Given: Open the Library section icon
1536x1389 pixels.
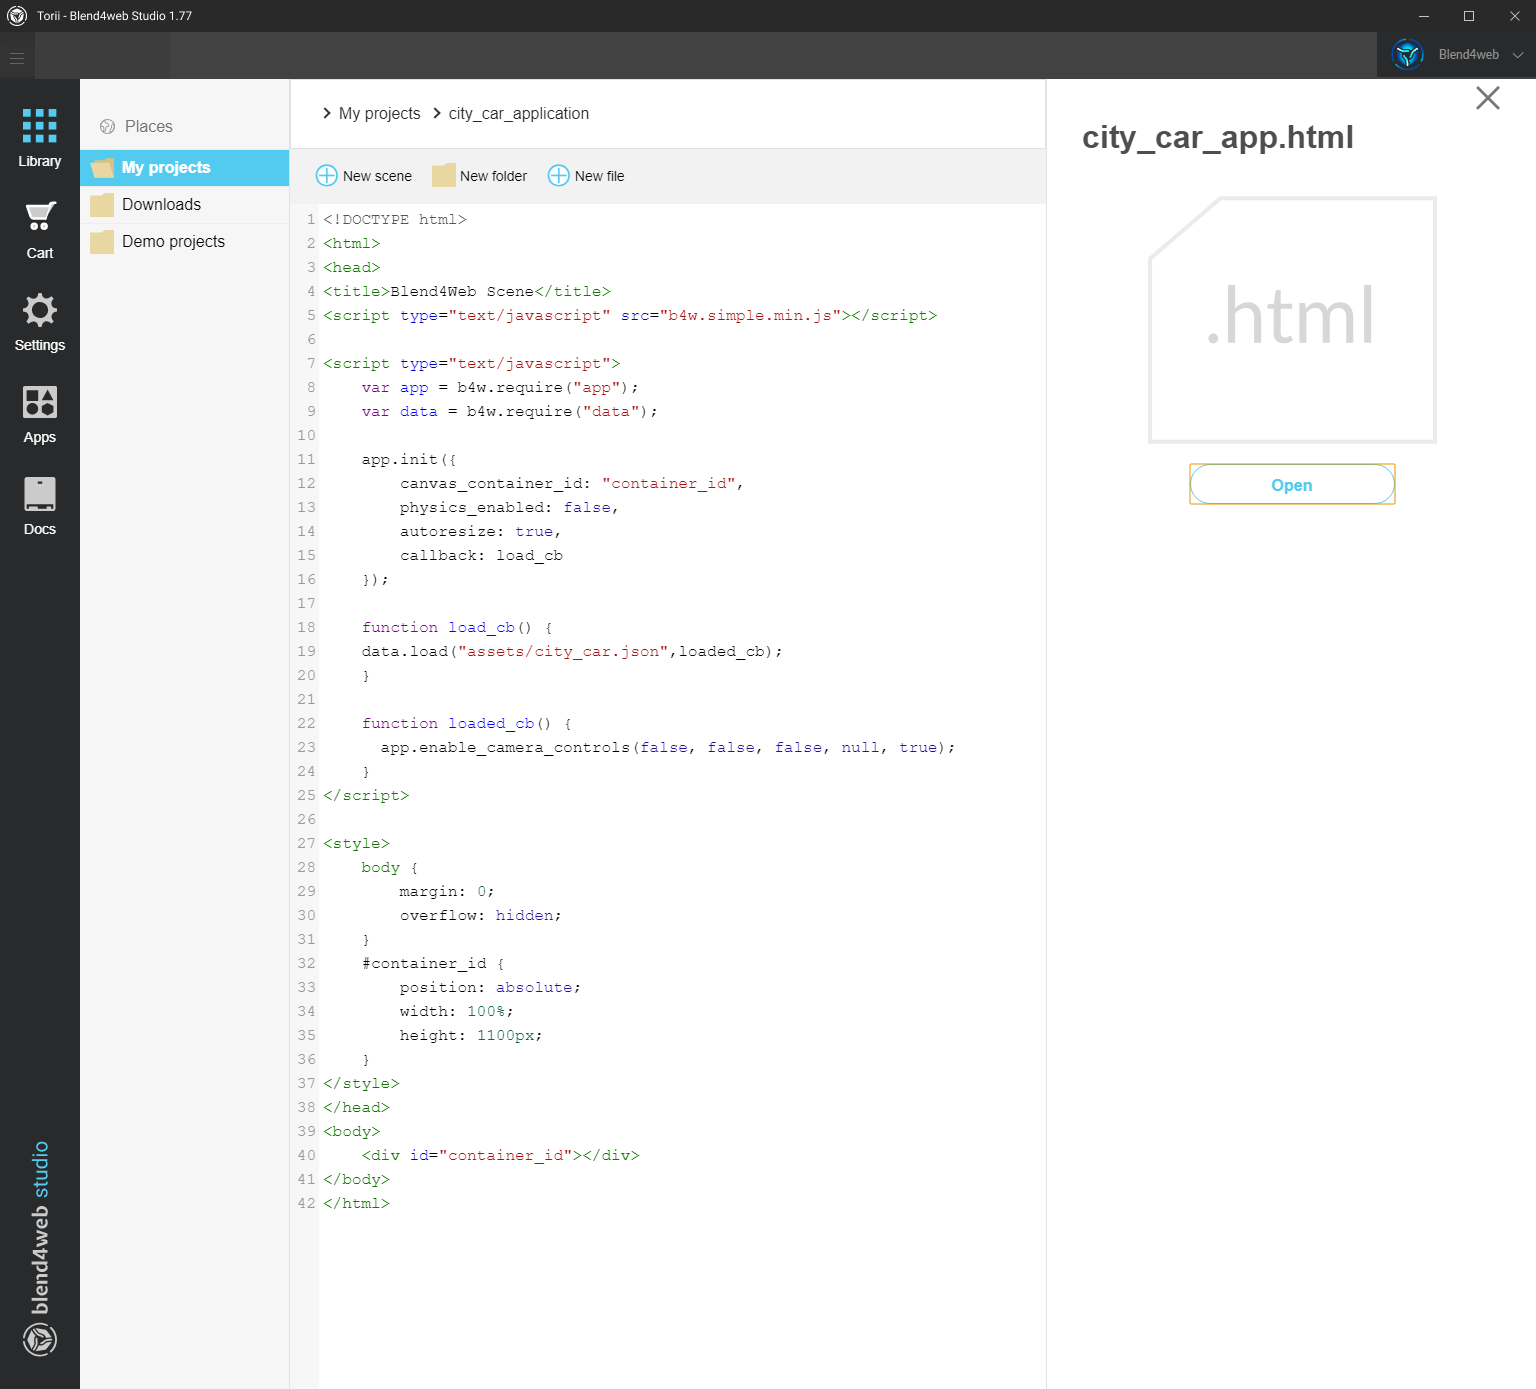Looking at the screenshot, I should tap(40, 126).
